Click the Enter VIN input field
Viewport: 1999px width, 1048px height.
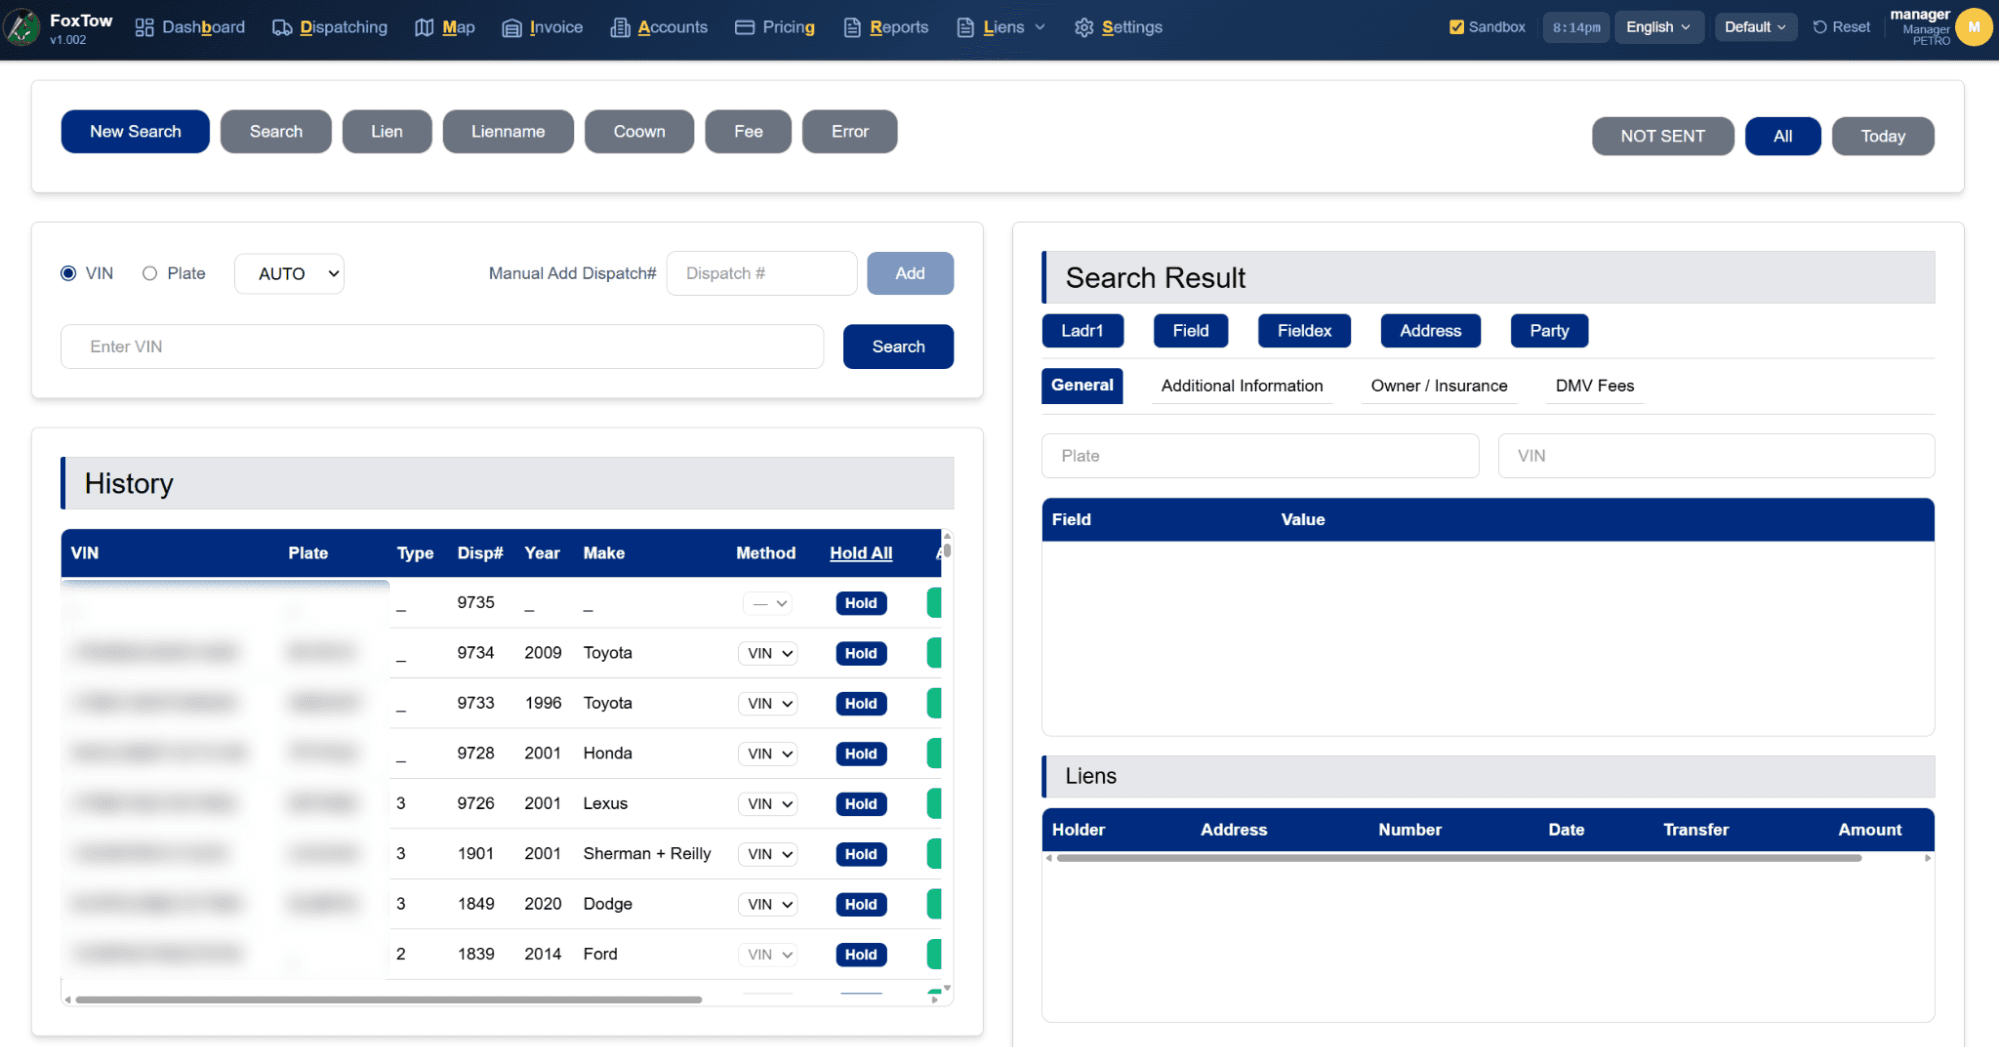click(442, 346)
